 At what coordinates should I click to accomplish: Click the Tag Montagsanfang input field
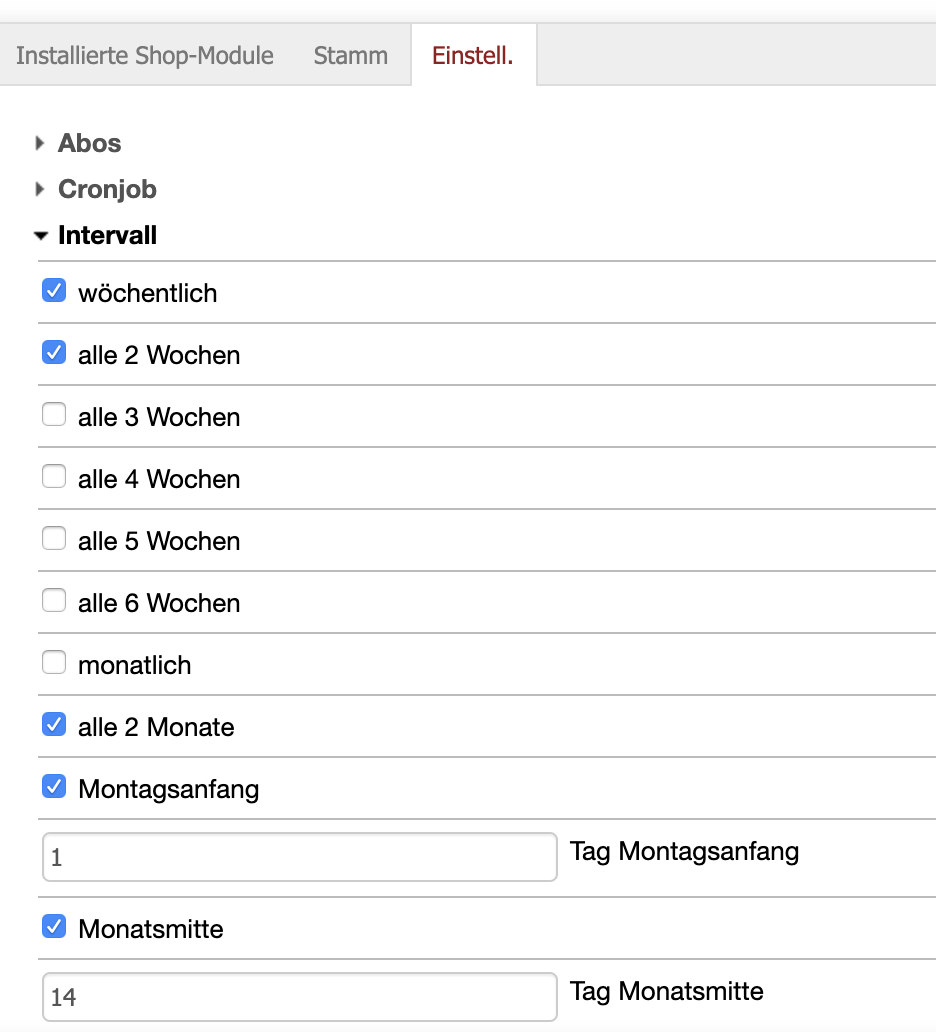pos(299,858)
